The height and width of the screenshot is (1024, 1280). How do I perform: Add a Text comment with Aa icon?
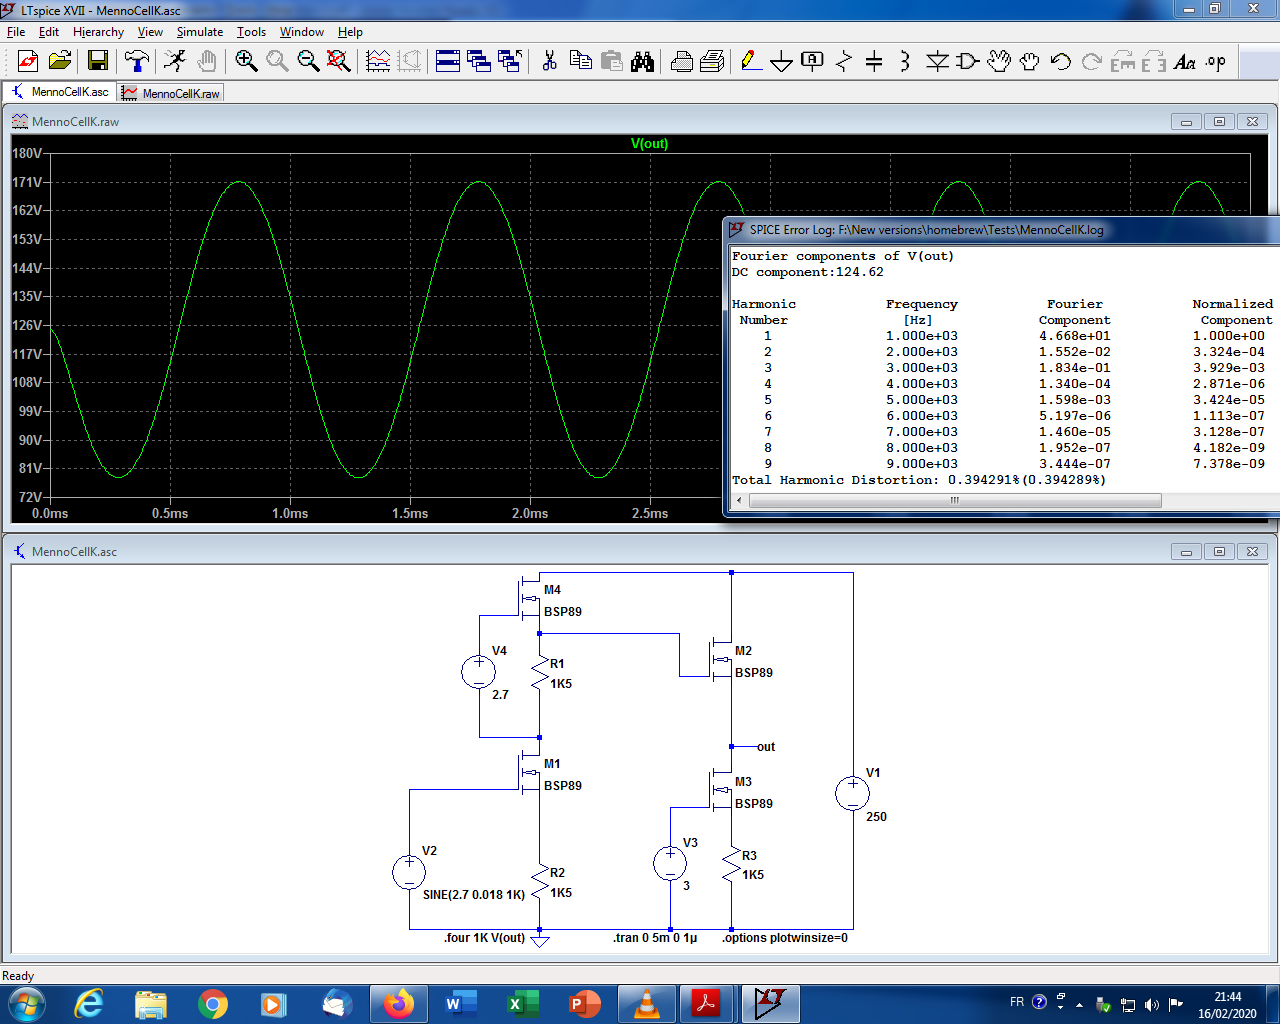1184,61
